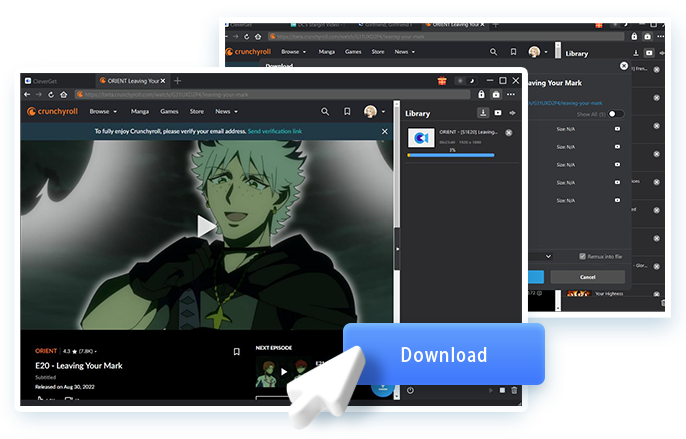Click the Library arrow icon

(512, 113)
